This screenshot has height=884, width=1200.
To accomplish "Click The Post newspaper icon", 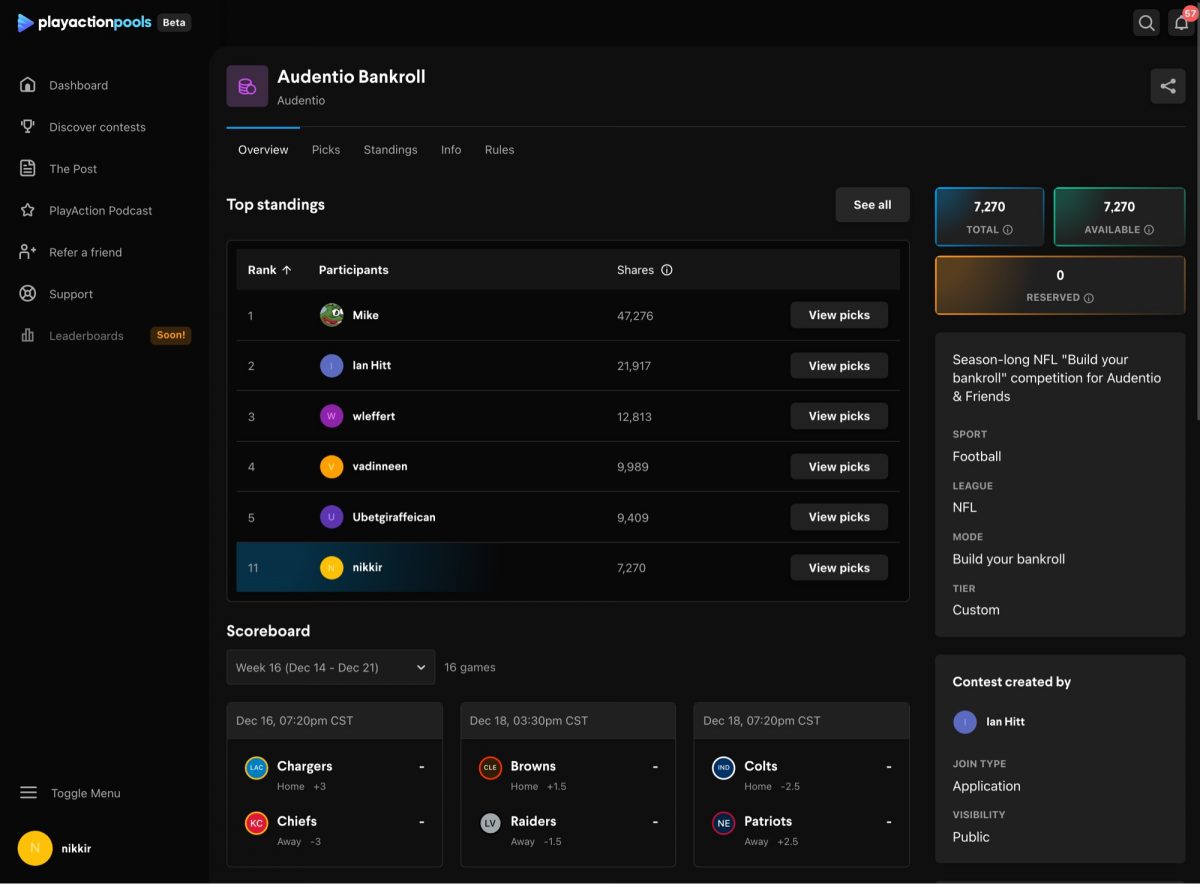I will [x=28, y=169].
